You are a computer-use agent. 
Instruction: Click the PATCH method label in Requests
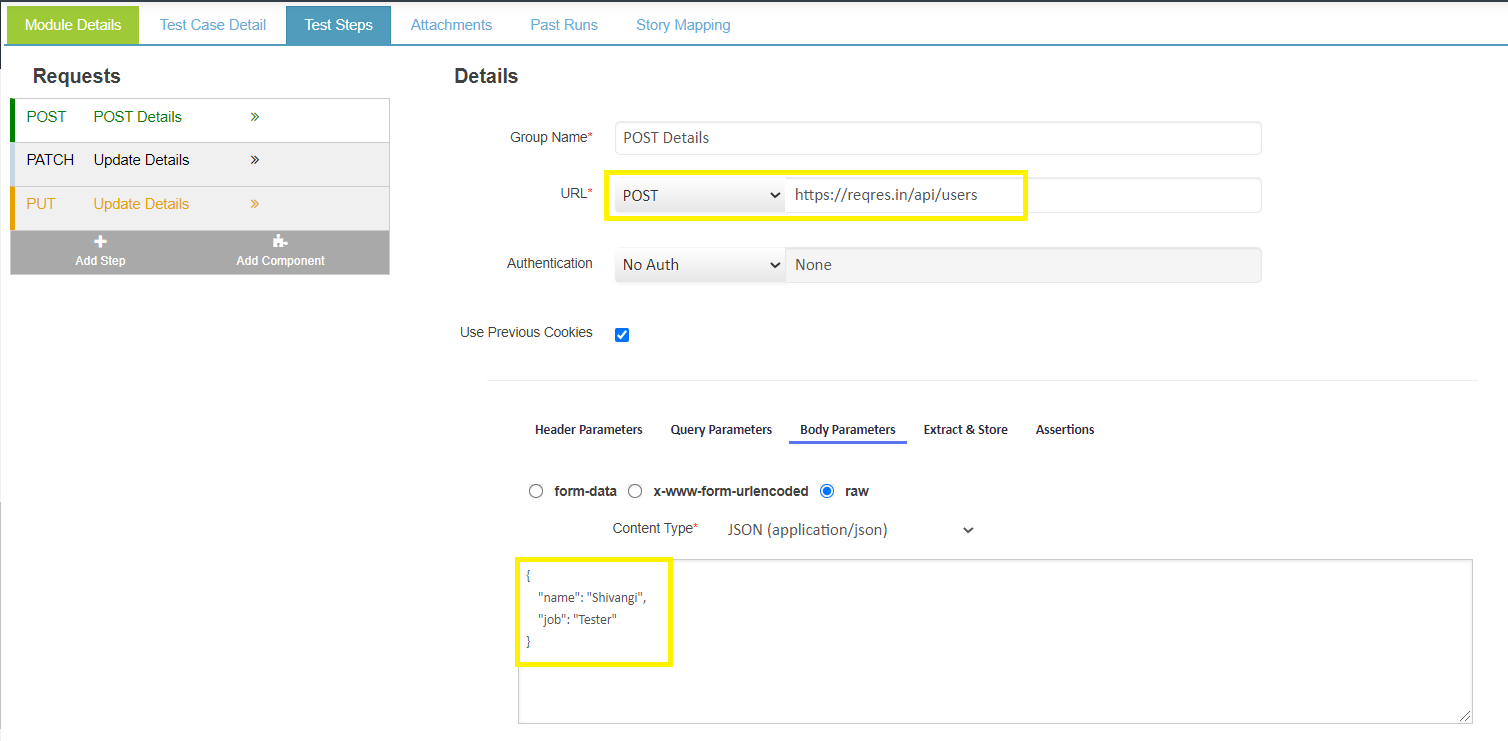[50, 160]
